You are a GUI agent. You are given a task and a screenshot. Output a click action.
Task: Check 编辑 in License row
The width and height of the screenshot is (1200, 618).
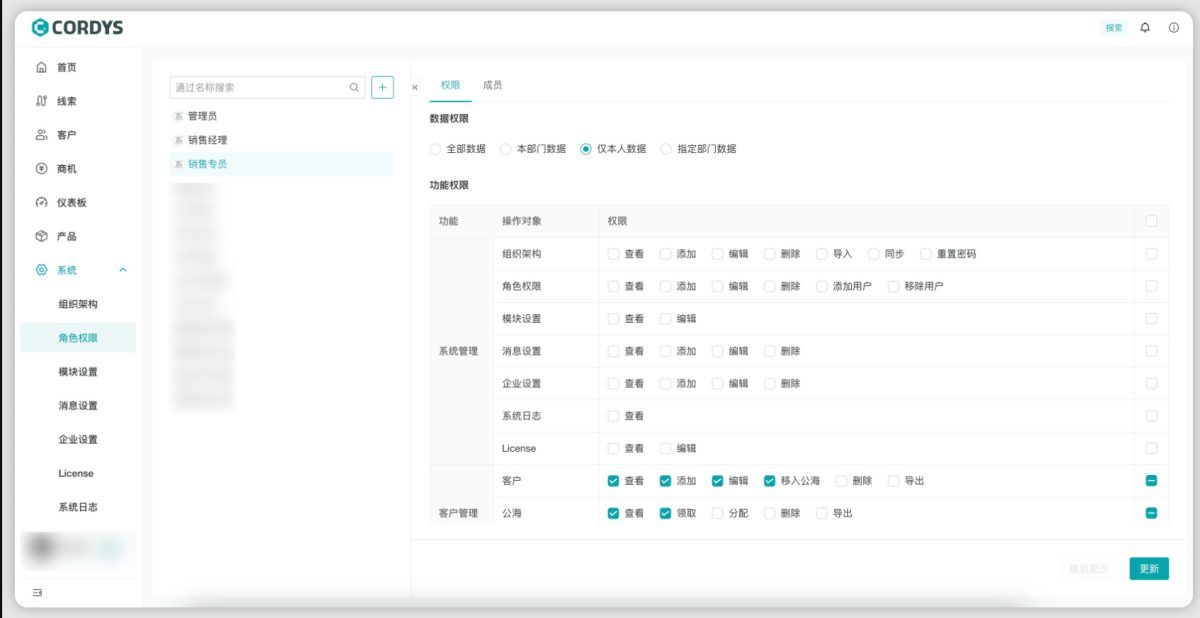pos(665,448)
